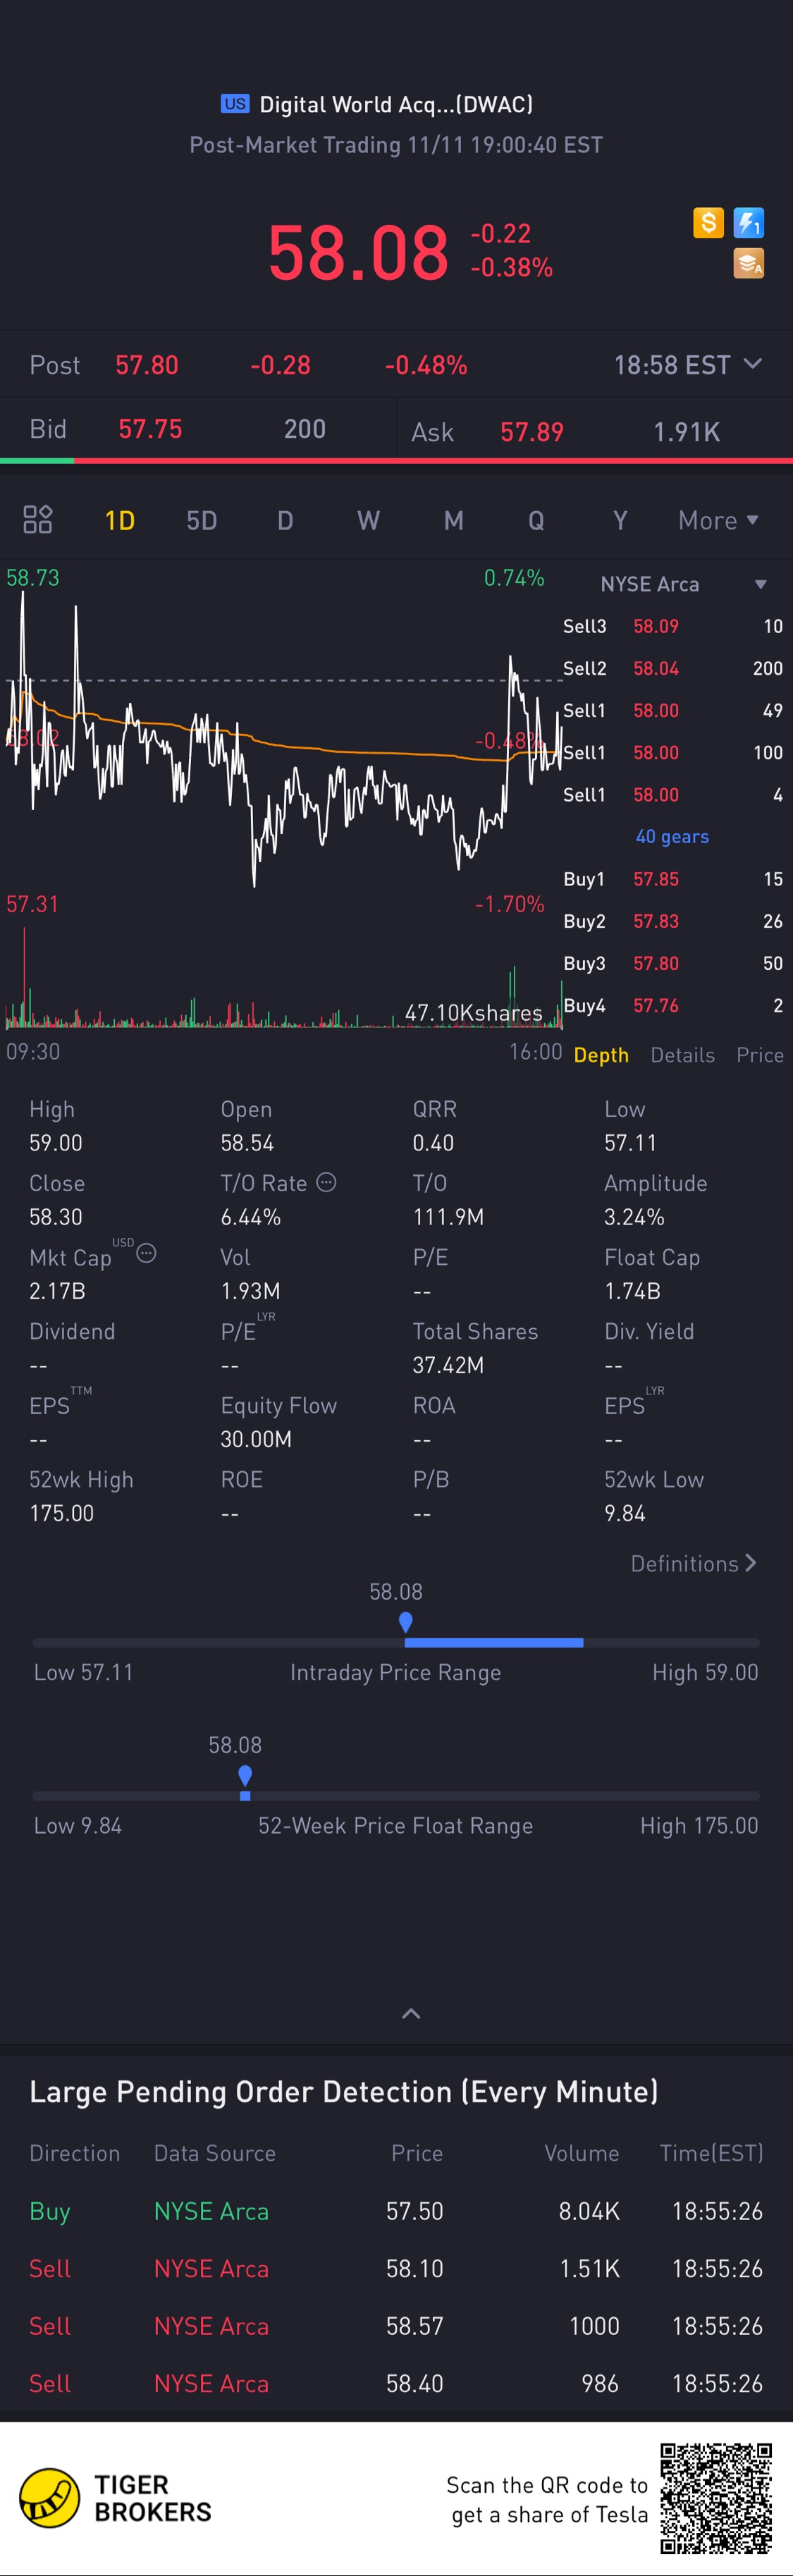Tap the QR code image
793x2576 pixels.
coord(716,2498)
